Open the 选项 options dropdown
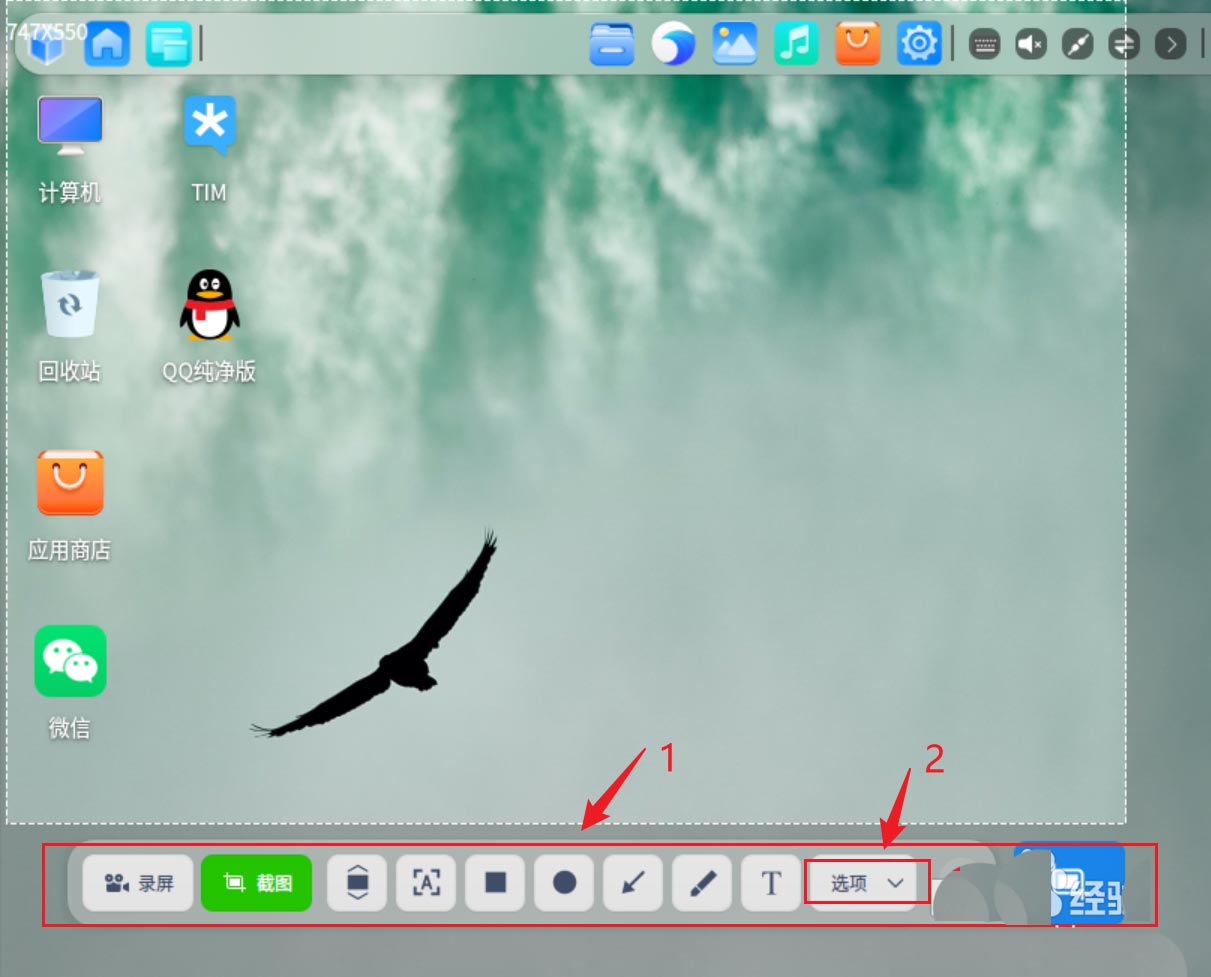Screen dimensions: 1211x977 (x=867, y=882)
